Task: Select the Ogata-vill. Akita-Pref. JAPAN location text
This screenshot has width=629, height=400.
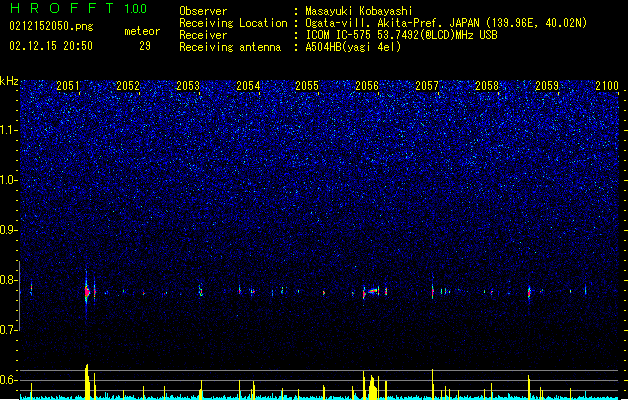Action: 446,23
